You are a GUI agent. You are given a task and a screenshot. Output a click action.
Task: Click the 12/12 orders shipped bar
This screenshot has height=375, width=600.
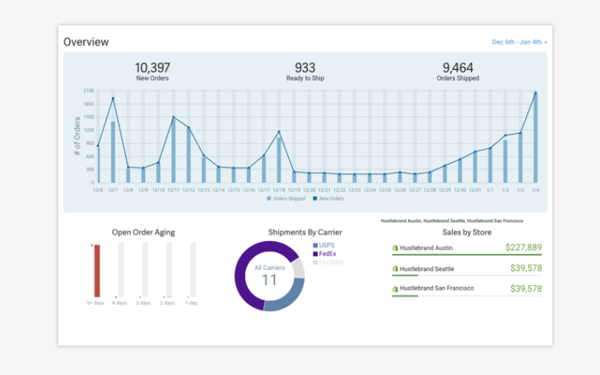(x=189, y=155)
